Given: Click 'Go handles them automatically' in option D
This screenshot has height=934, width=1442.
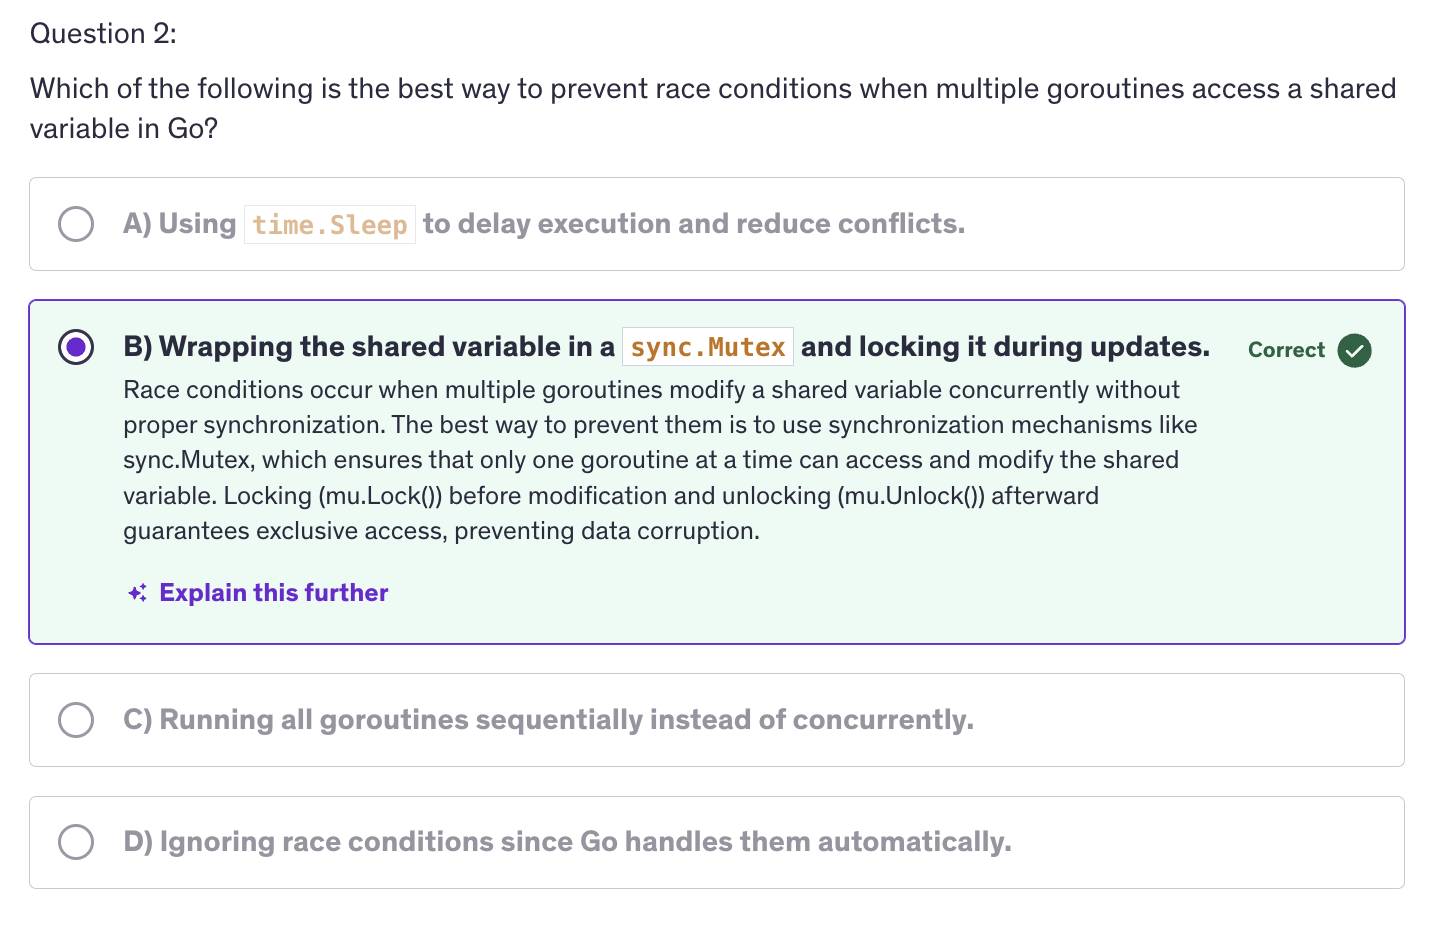Looking at the screenshot, I should point(795,842).
